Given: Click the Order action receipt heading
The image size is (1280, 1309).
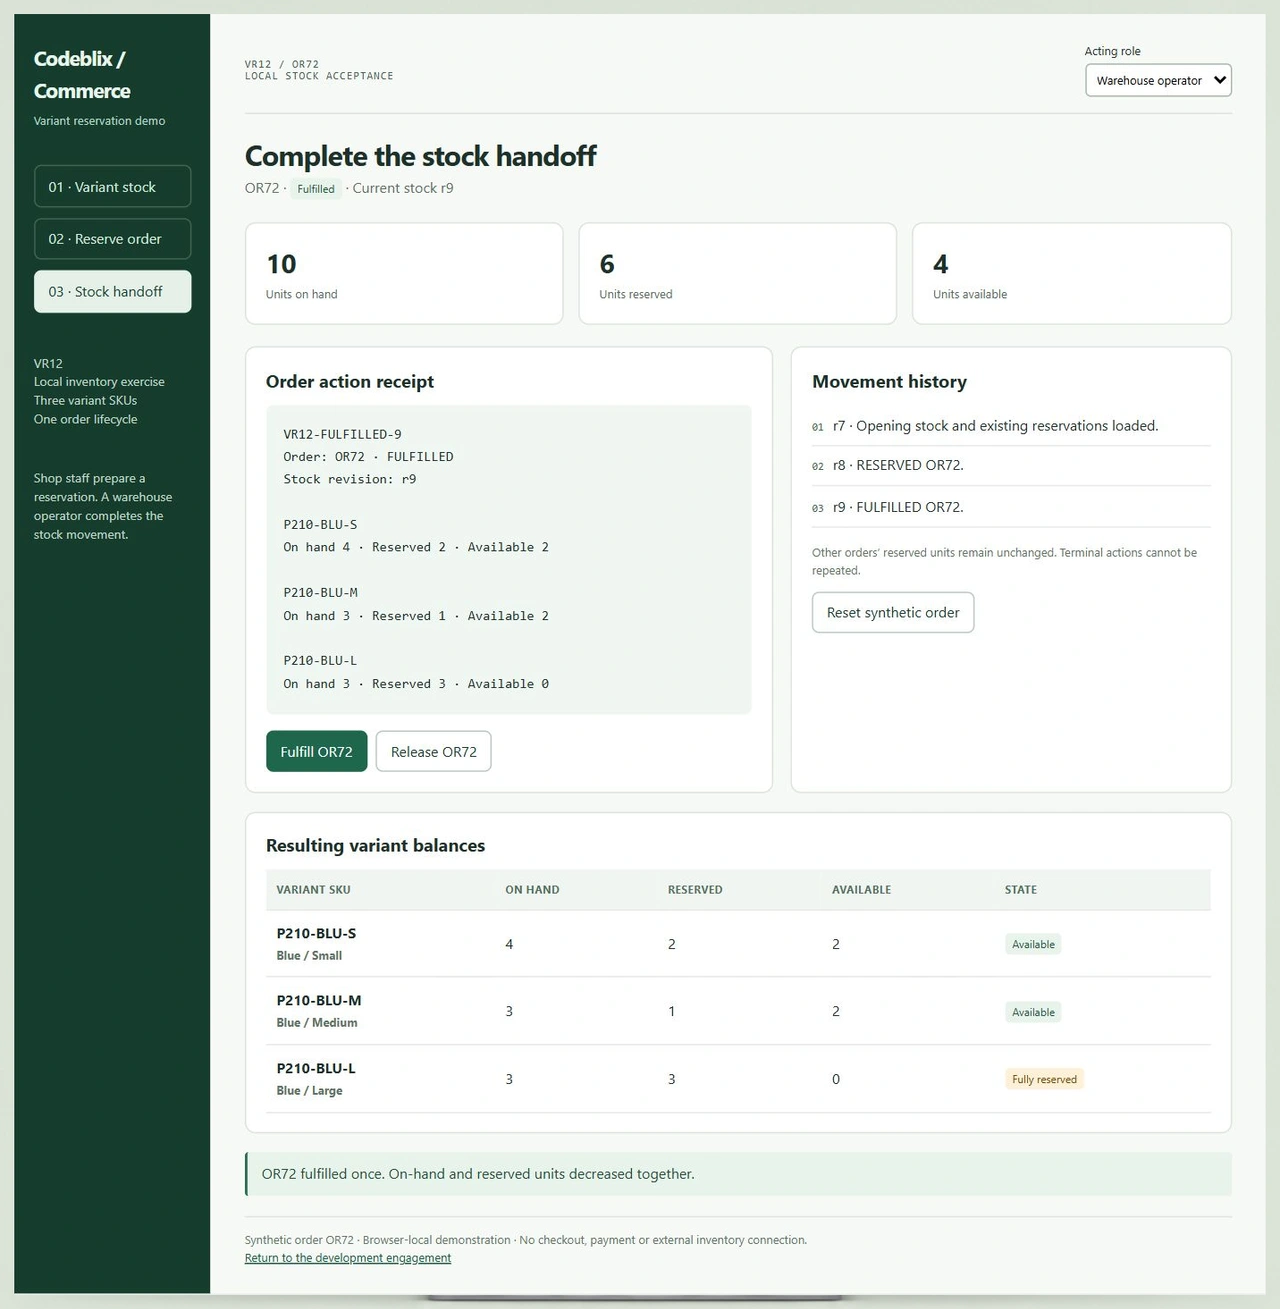Looking at the screenshot, I should (x=350, y=382).
